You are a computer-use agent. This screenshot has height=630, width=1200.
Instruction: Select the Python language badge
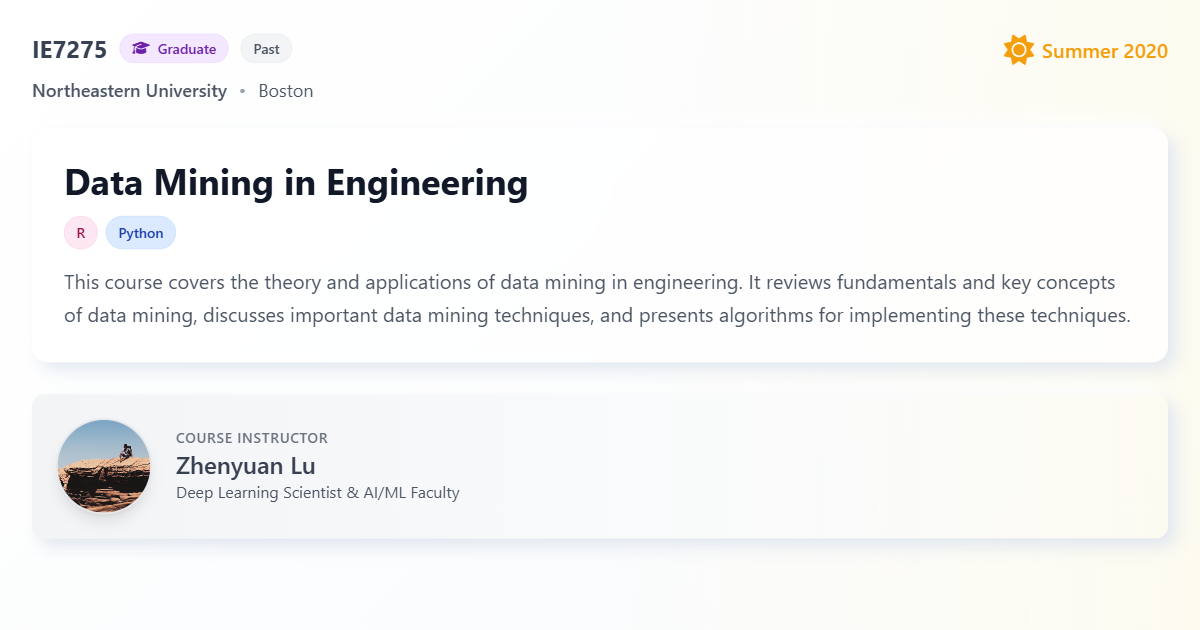tap(140, 232)
